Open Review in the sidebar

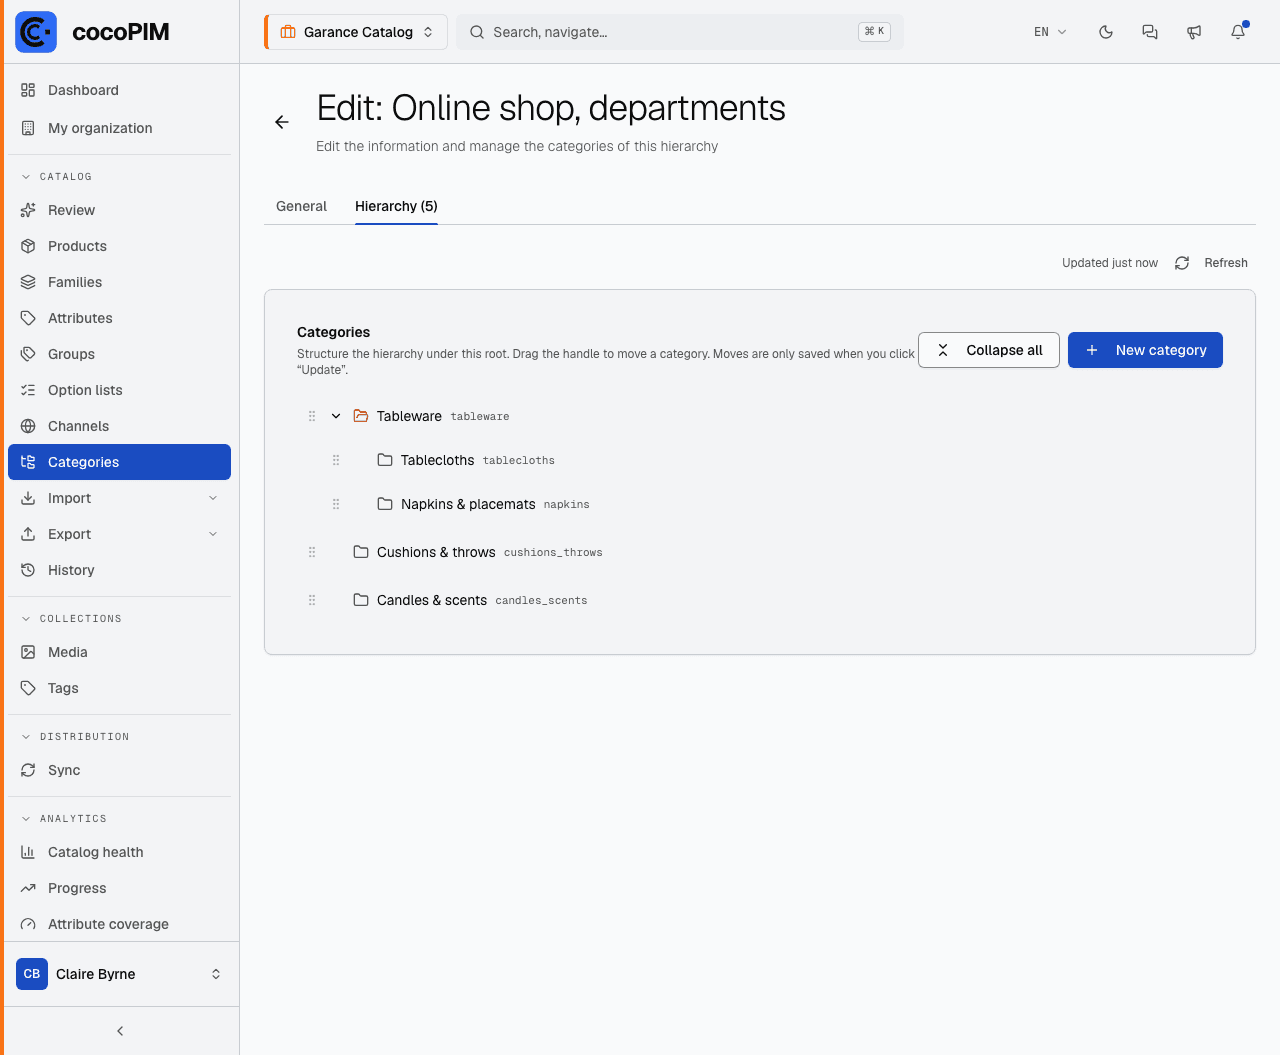tap(119, 210)
